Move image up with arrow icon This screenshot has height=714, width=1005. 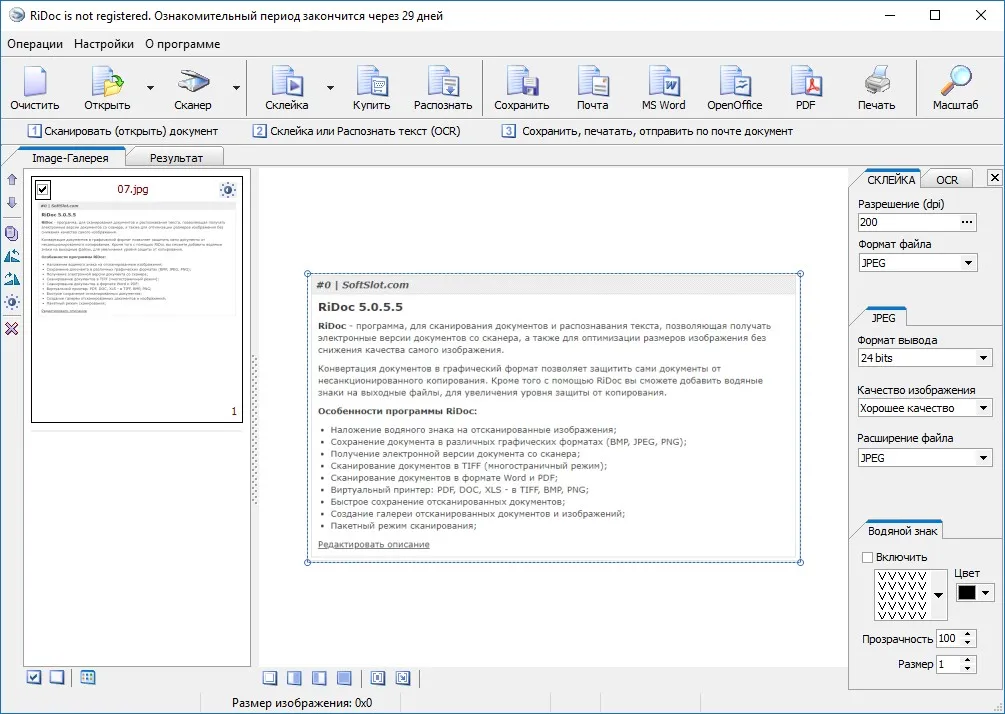(12, 180)
